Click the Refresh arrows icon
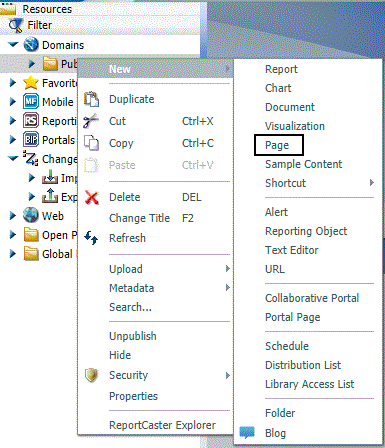The image size is (385, 448). click(x=91, y=238)
